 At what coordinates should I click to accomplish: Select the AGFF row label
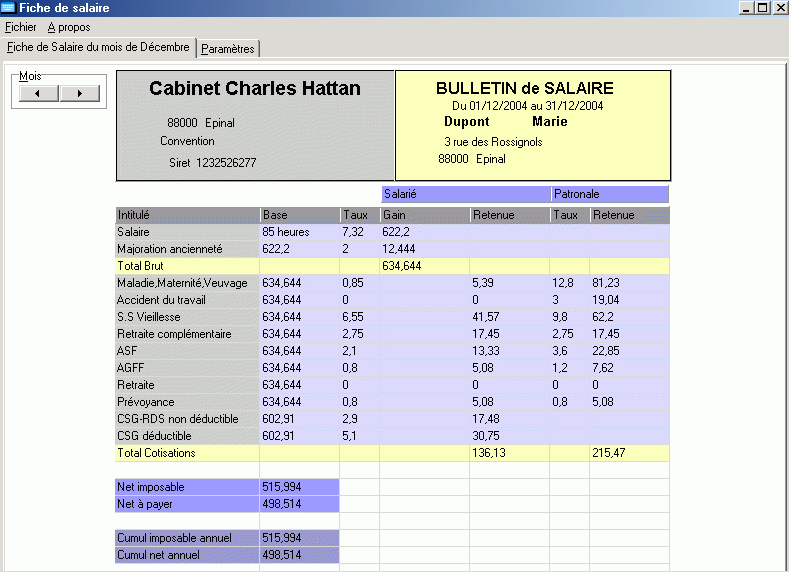coord(187,368)
